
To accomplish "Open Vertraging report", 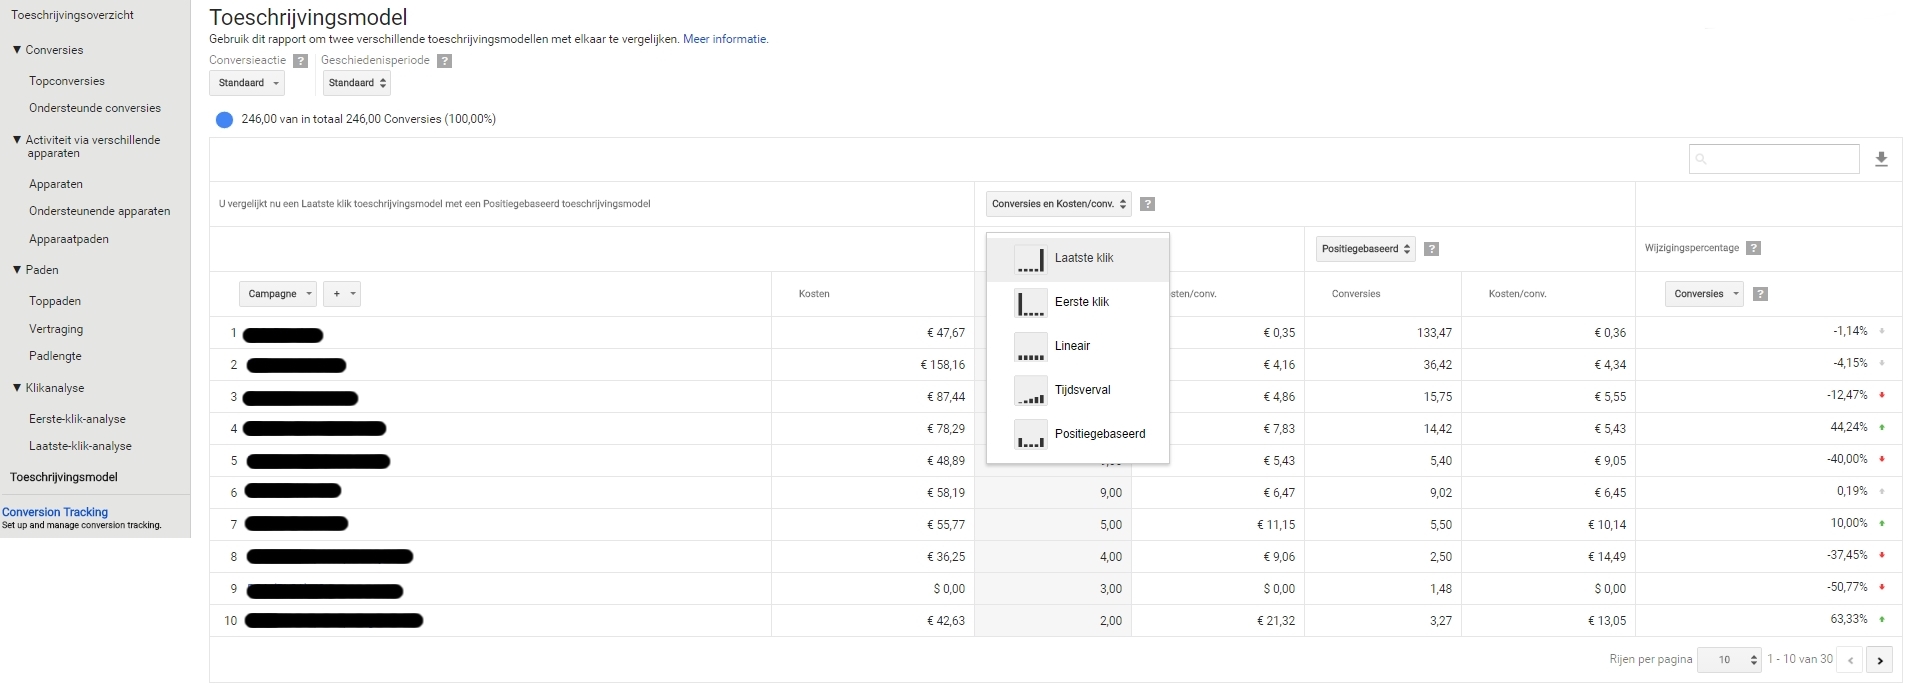I will 56,329.
